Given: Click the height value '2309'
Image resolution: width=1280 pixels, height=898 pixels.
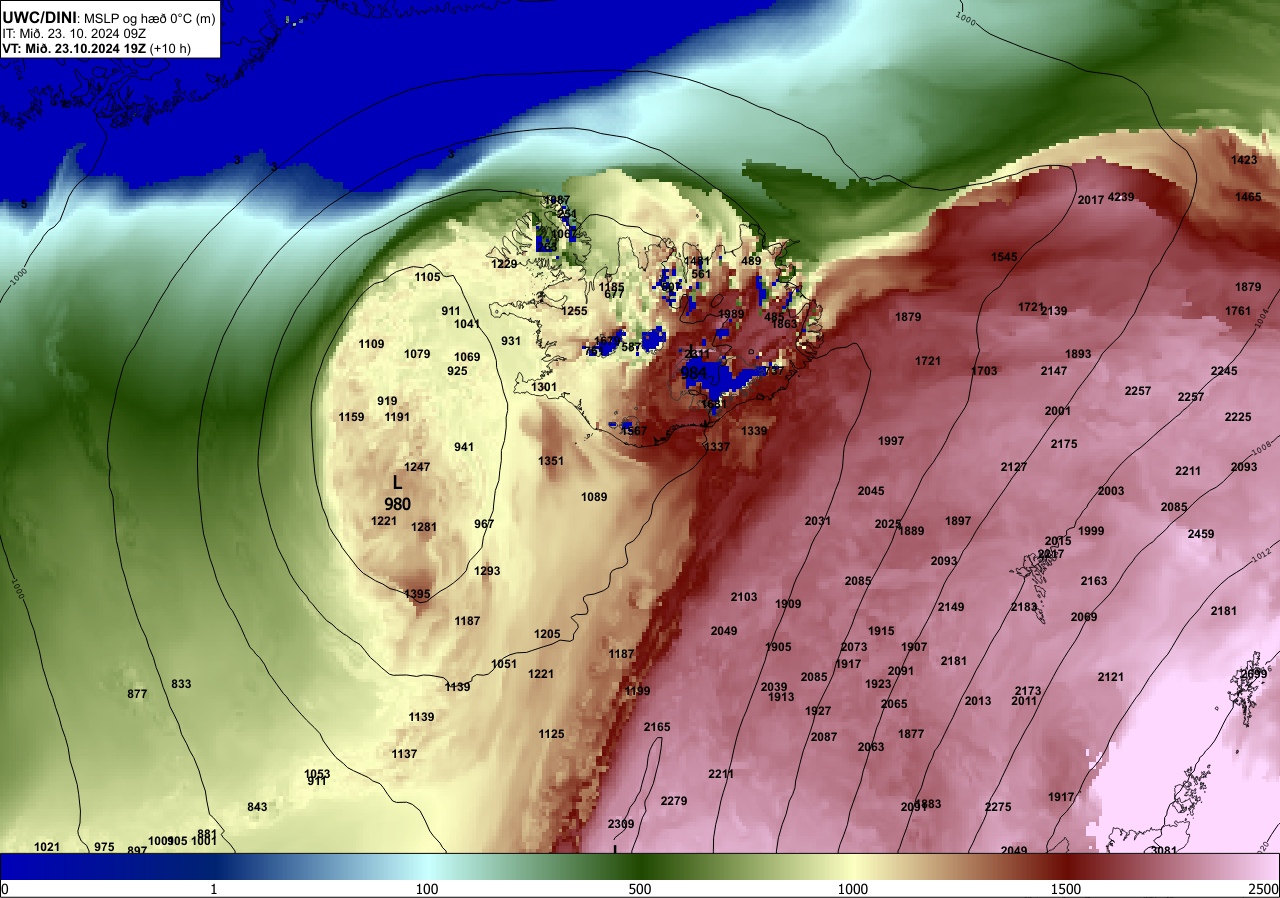Looking at the screenshot, I should [621, 824].
